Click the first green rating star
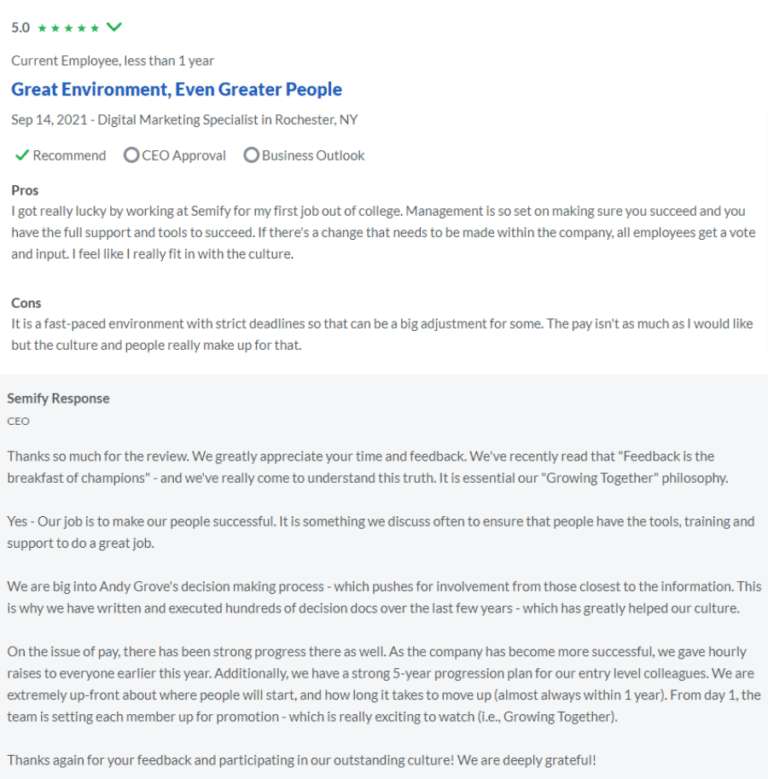768x779 pixels. click(42, 28)
